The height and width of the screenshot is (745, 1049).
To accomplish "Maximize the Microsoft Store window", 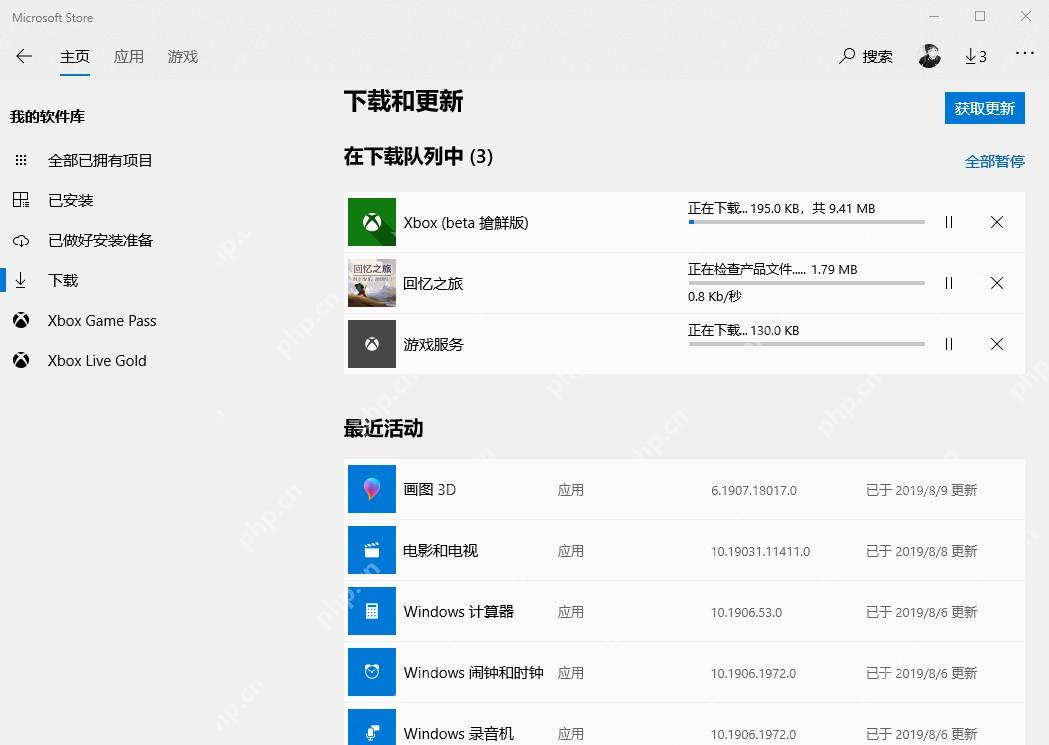I will 980,16.
